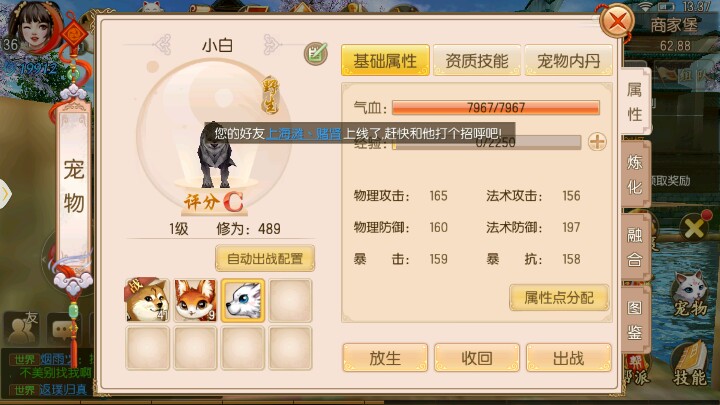Tap the yellow crossed swords icon
720x405 pixels.
[x=694, y=227]
